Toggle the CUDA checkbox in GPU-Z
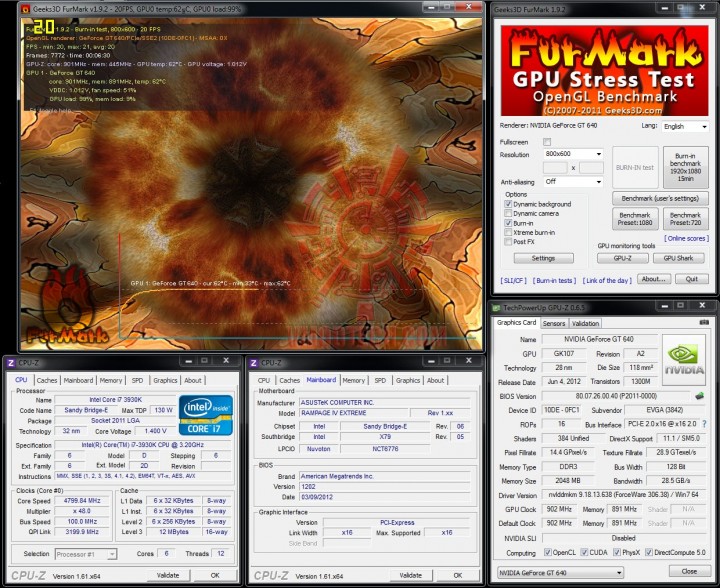720x588 pixels. (x=584, y=552)
